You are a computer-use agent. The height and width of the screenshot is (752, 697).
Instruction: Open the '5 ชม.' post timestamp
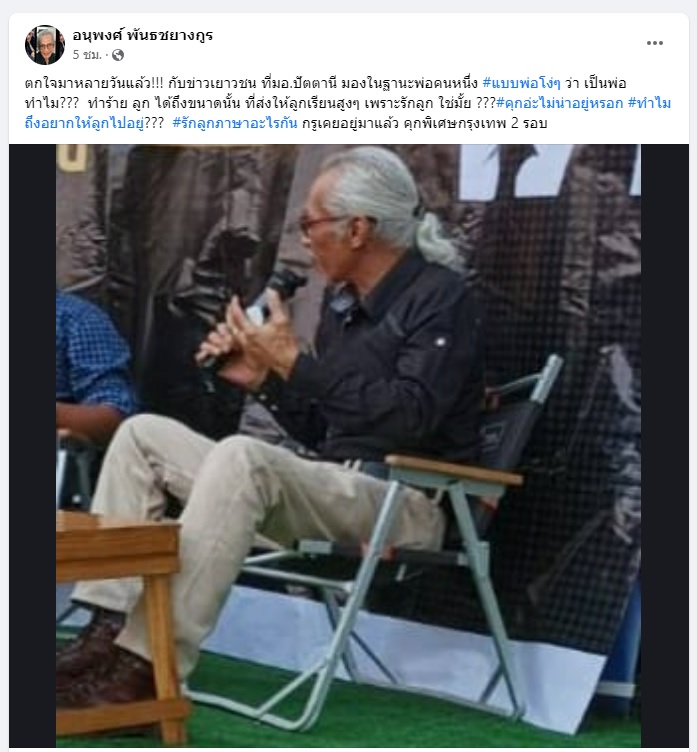point(87,55)
